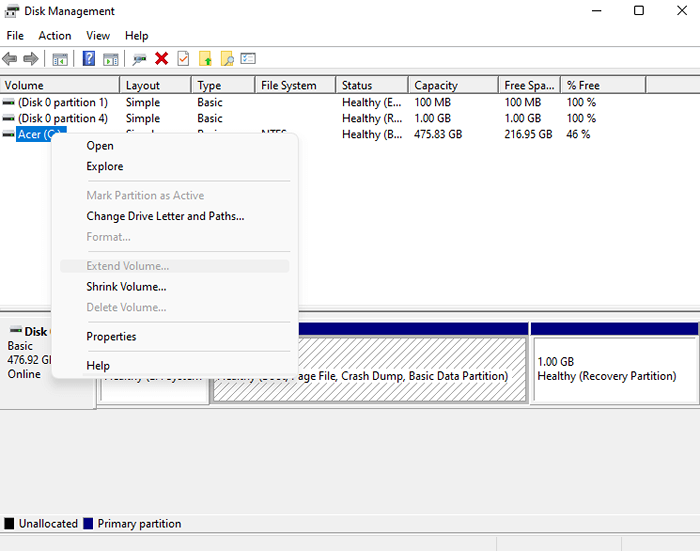Select the (Disk 0 partition 4) volume row
Viewport: 700px width, 551px height.
point(63,118)
